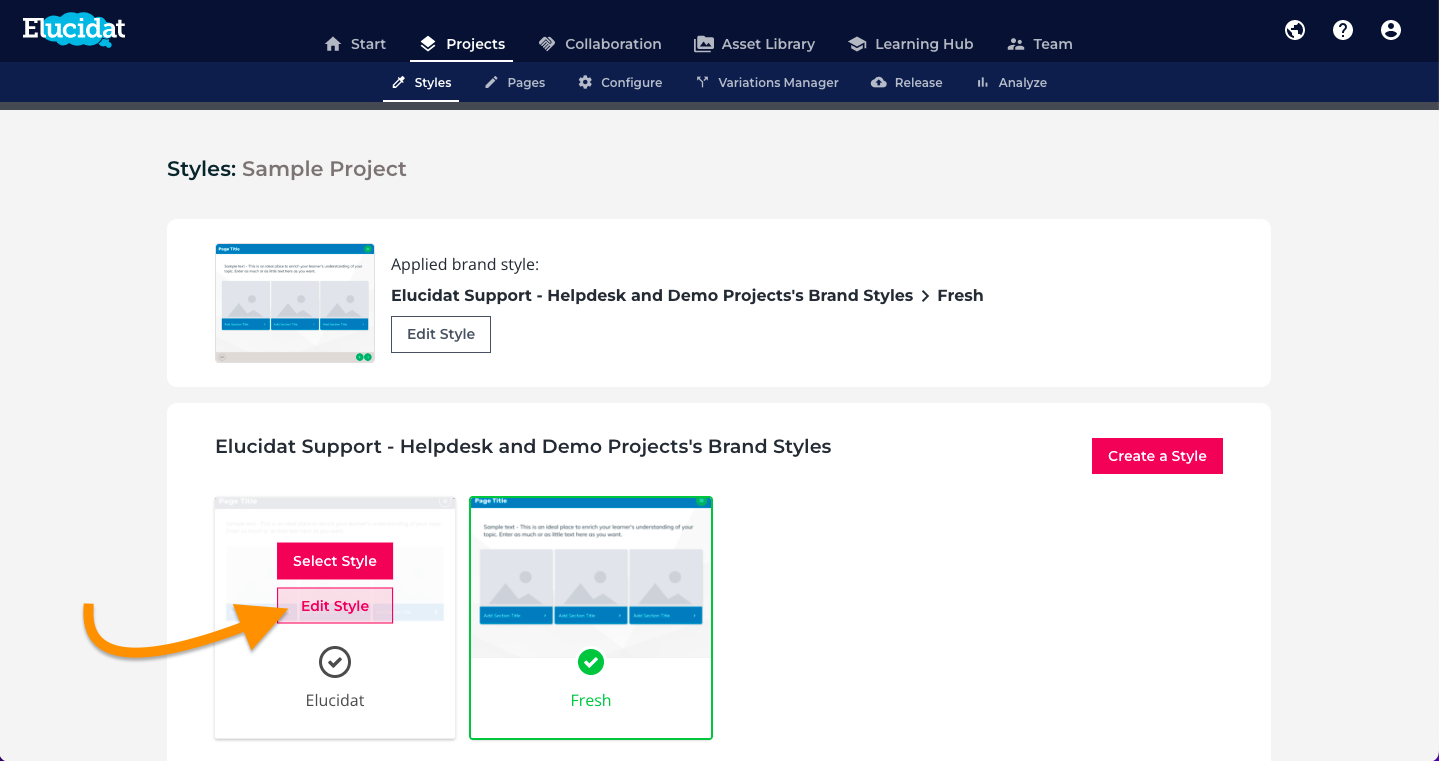Image resolution: width=1439 pixels, height=761 pixels.
Task: Switch to the Configure tab
Action: click(620, 82)
